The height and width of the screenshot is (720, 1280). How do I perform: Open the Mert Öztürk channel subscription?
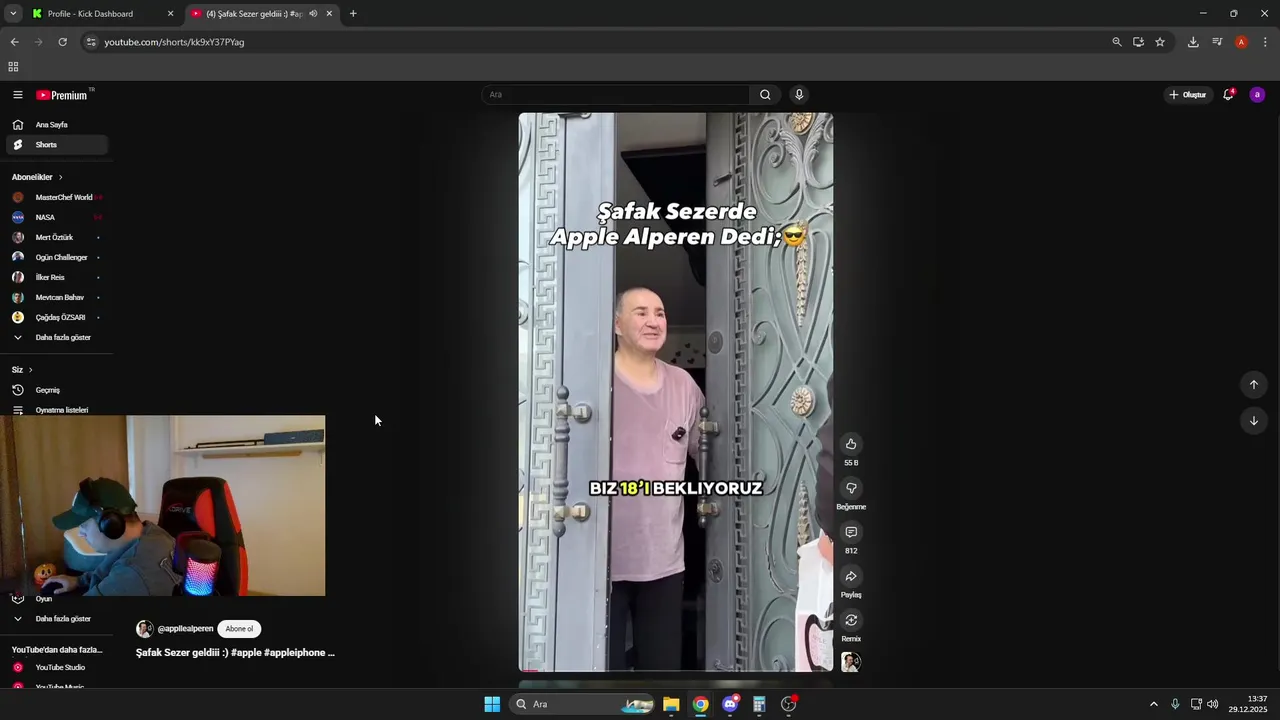pyautogui.click(x=56, y=237)
